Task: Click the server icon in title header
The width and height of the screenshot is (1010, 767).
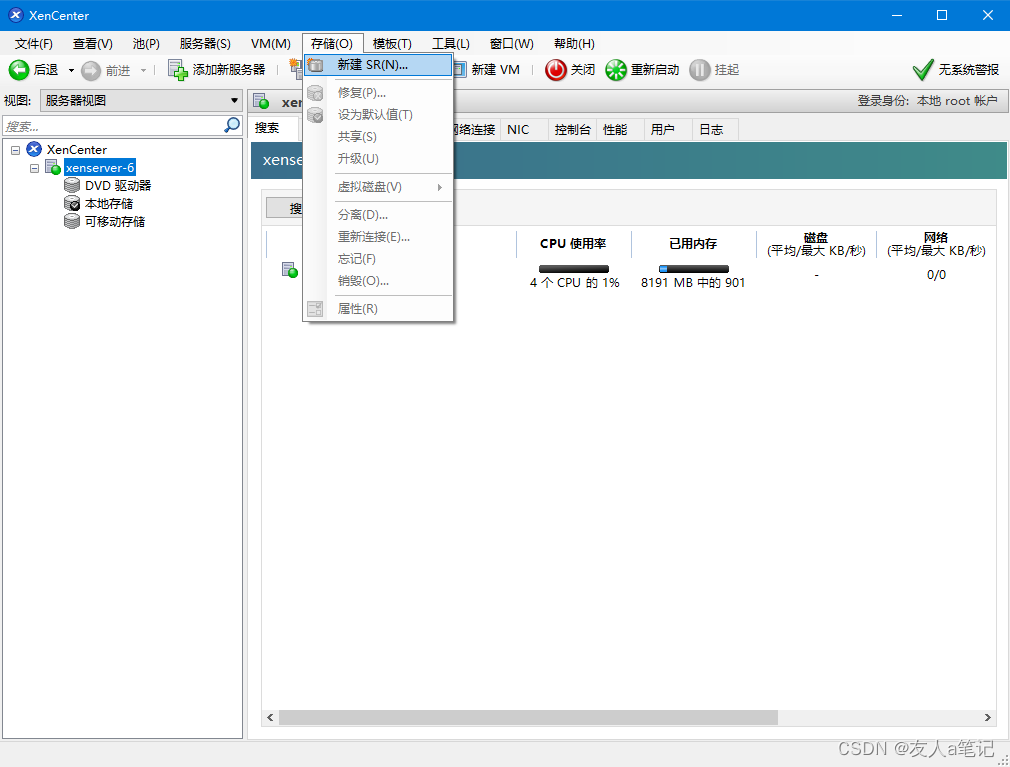Action: [262, 101]
